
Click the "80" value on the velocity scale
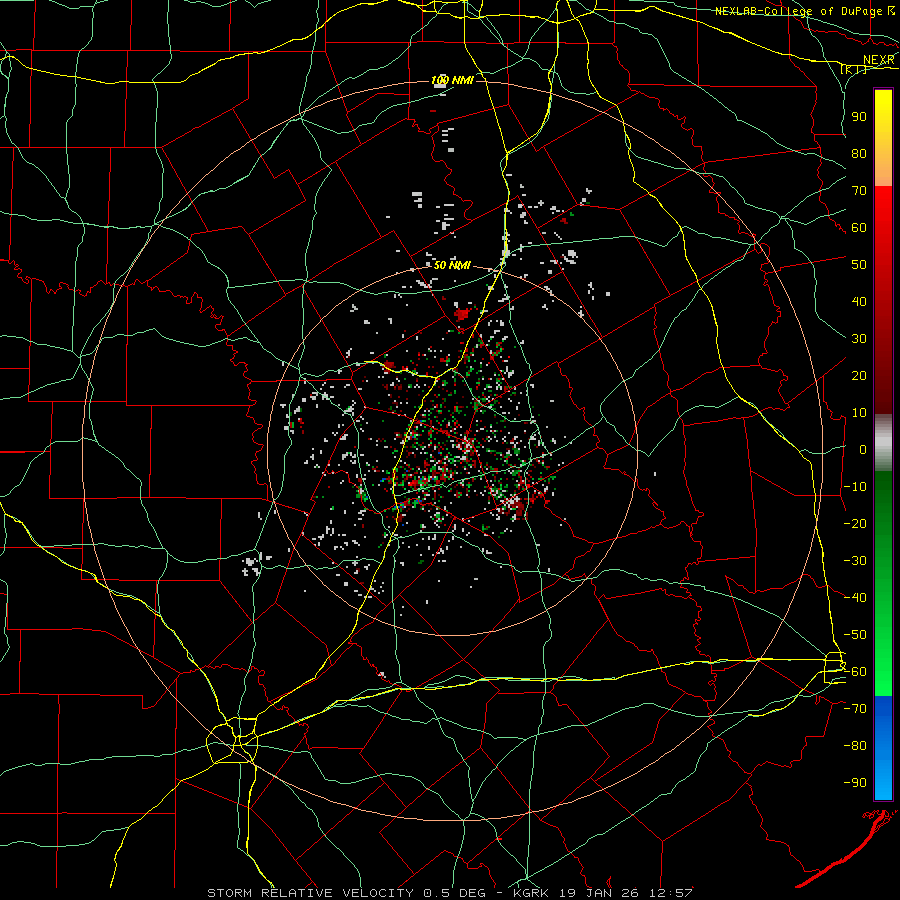pos(859,153)
